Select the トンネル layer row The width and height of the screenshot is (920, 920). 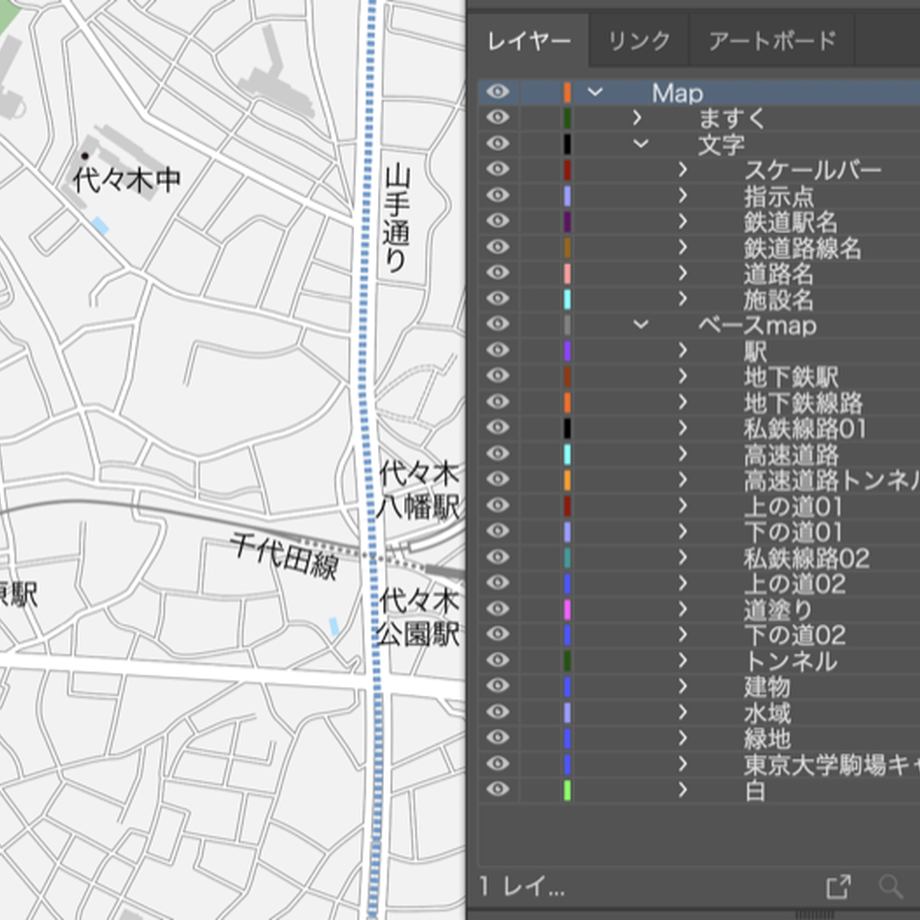coord(699,660)
